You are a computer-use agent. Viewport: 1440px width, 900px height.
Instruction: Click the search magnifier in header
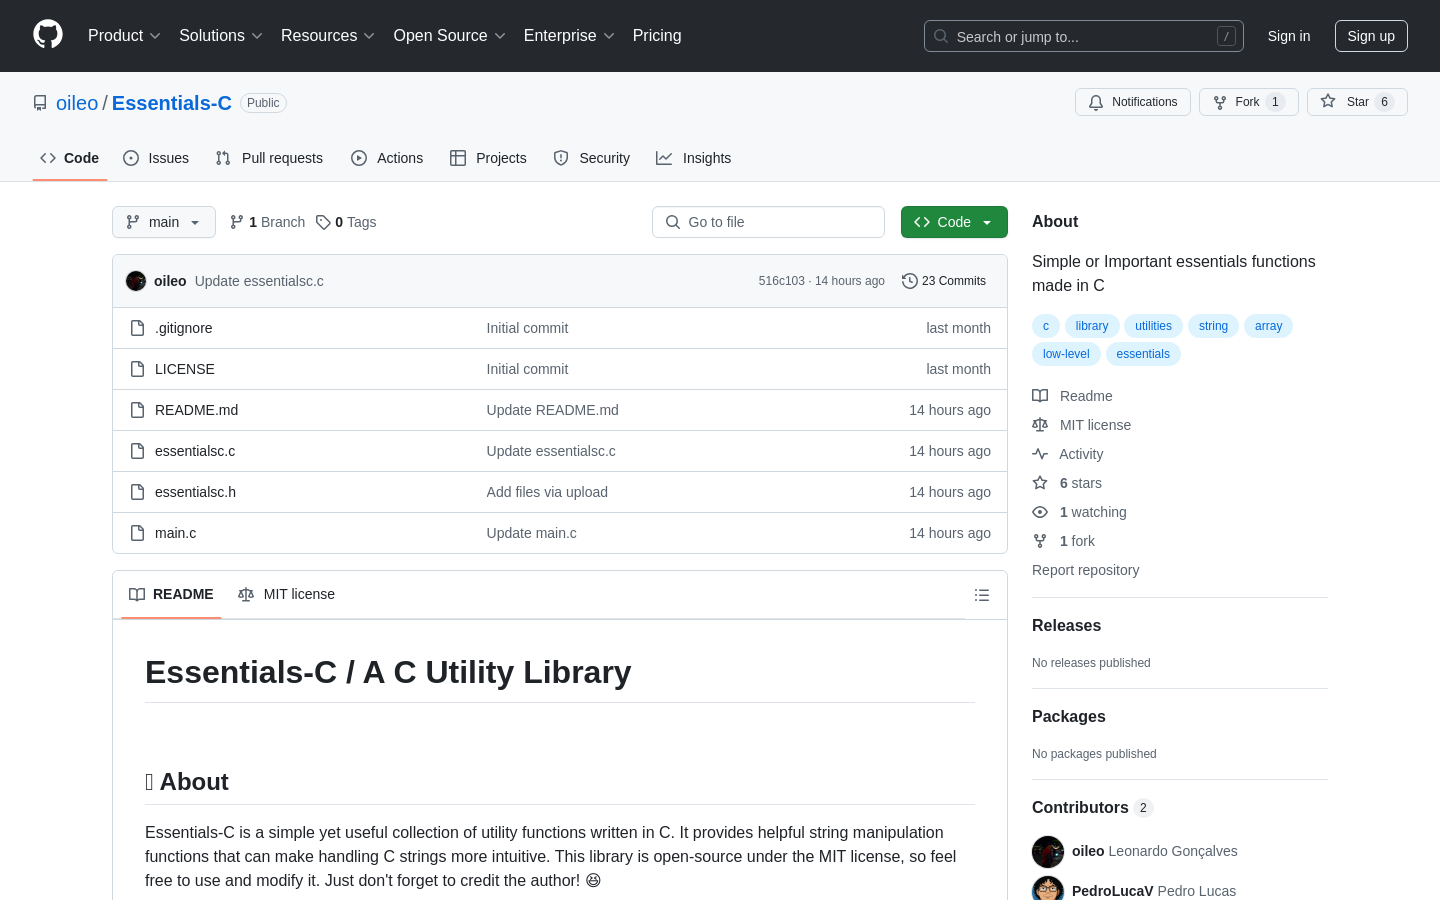pyautogui.click(x=941, y=36)
